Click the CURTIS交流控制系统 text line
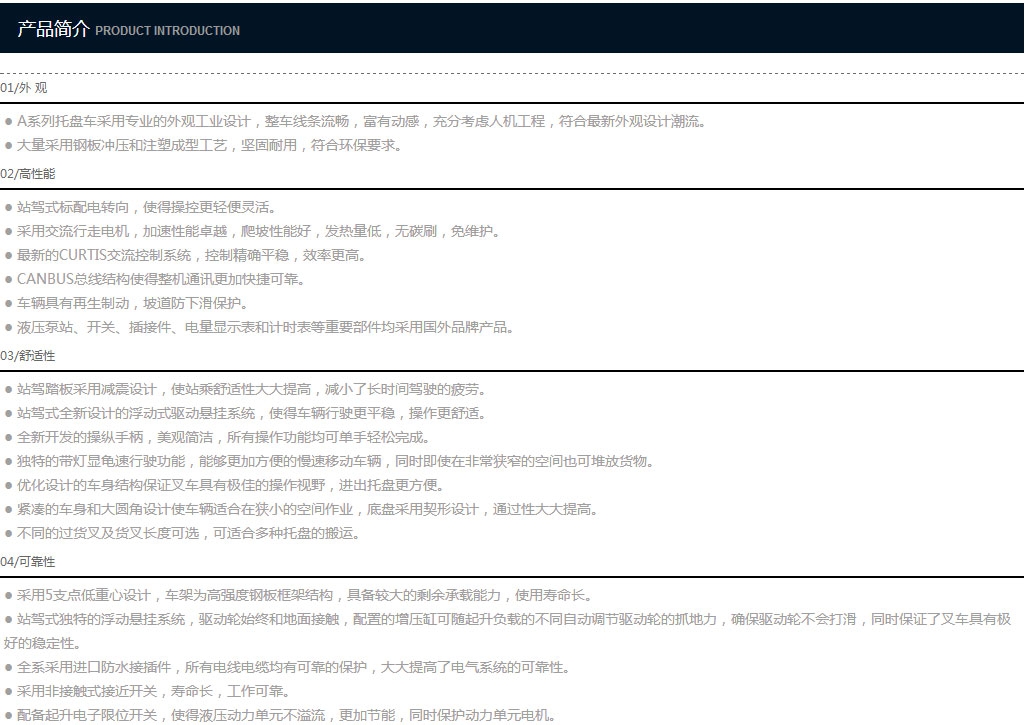 click(x=191, y=255)
